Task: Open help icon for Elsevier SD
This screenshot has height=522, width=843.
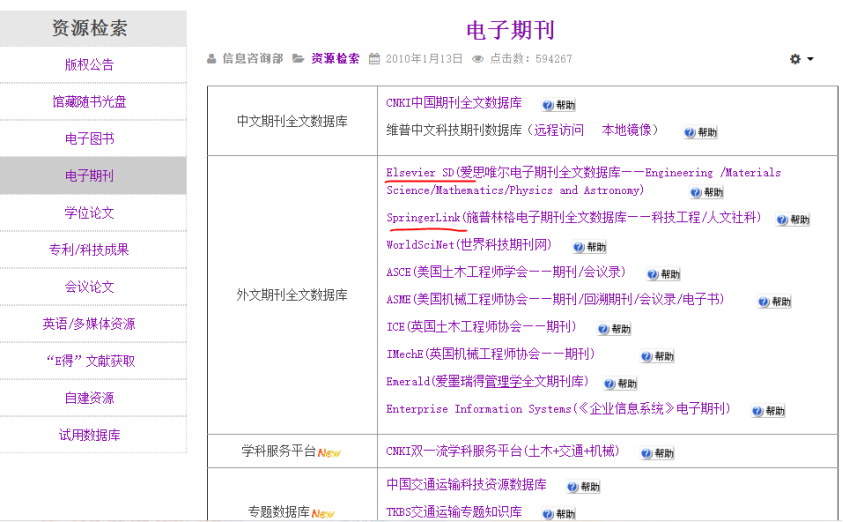Action: click(x=707, y=192)
